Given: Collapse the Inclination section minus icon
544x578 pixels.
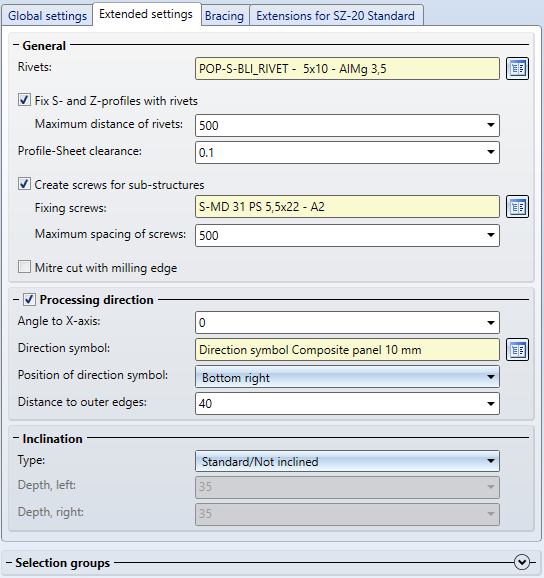Looking at the screenshot, I should pos(16,438).
